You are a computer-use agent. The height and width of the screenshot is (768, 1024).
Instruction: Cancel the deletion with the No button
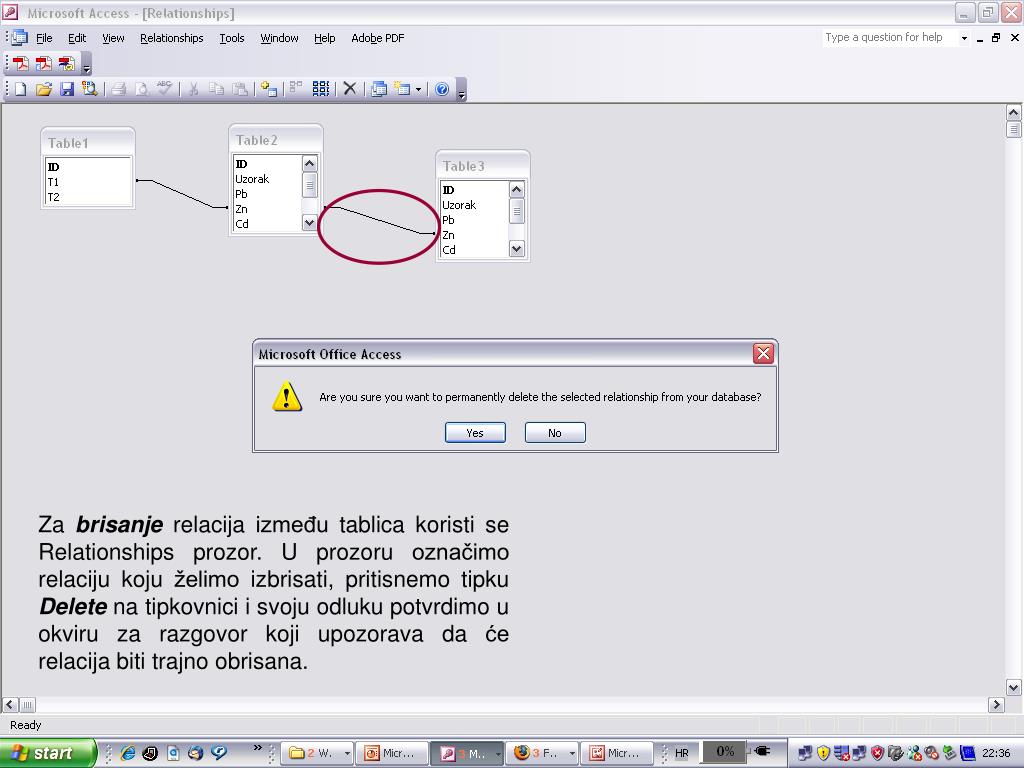point(555,432)
